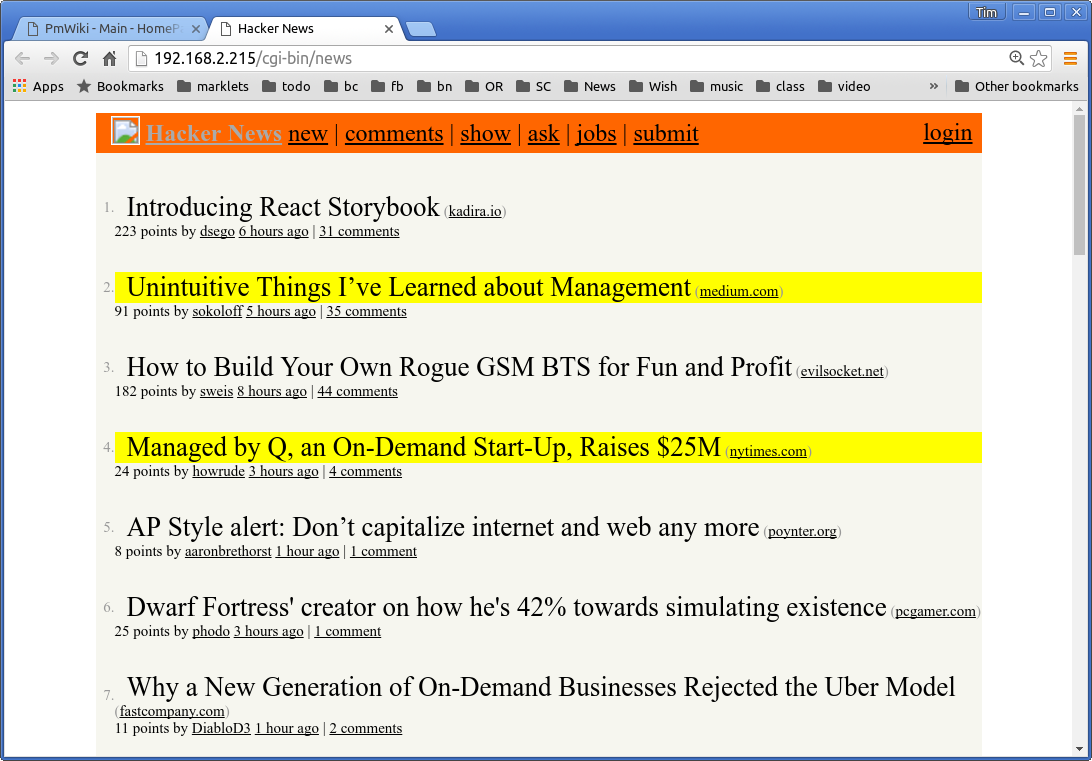
Task: Open the 'AP Style alert' story
Action: coord(443,528)
